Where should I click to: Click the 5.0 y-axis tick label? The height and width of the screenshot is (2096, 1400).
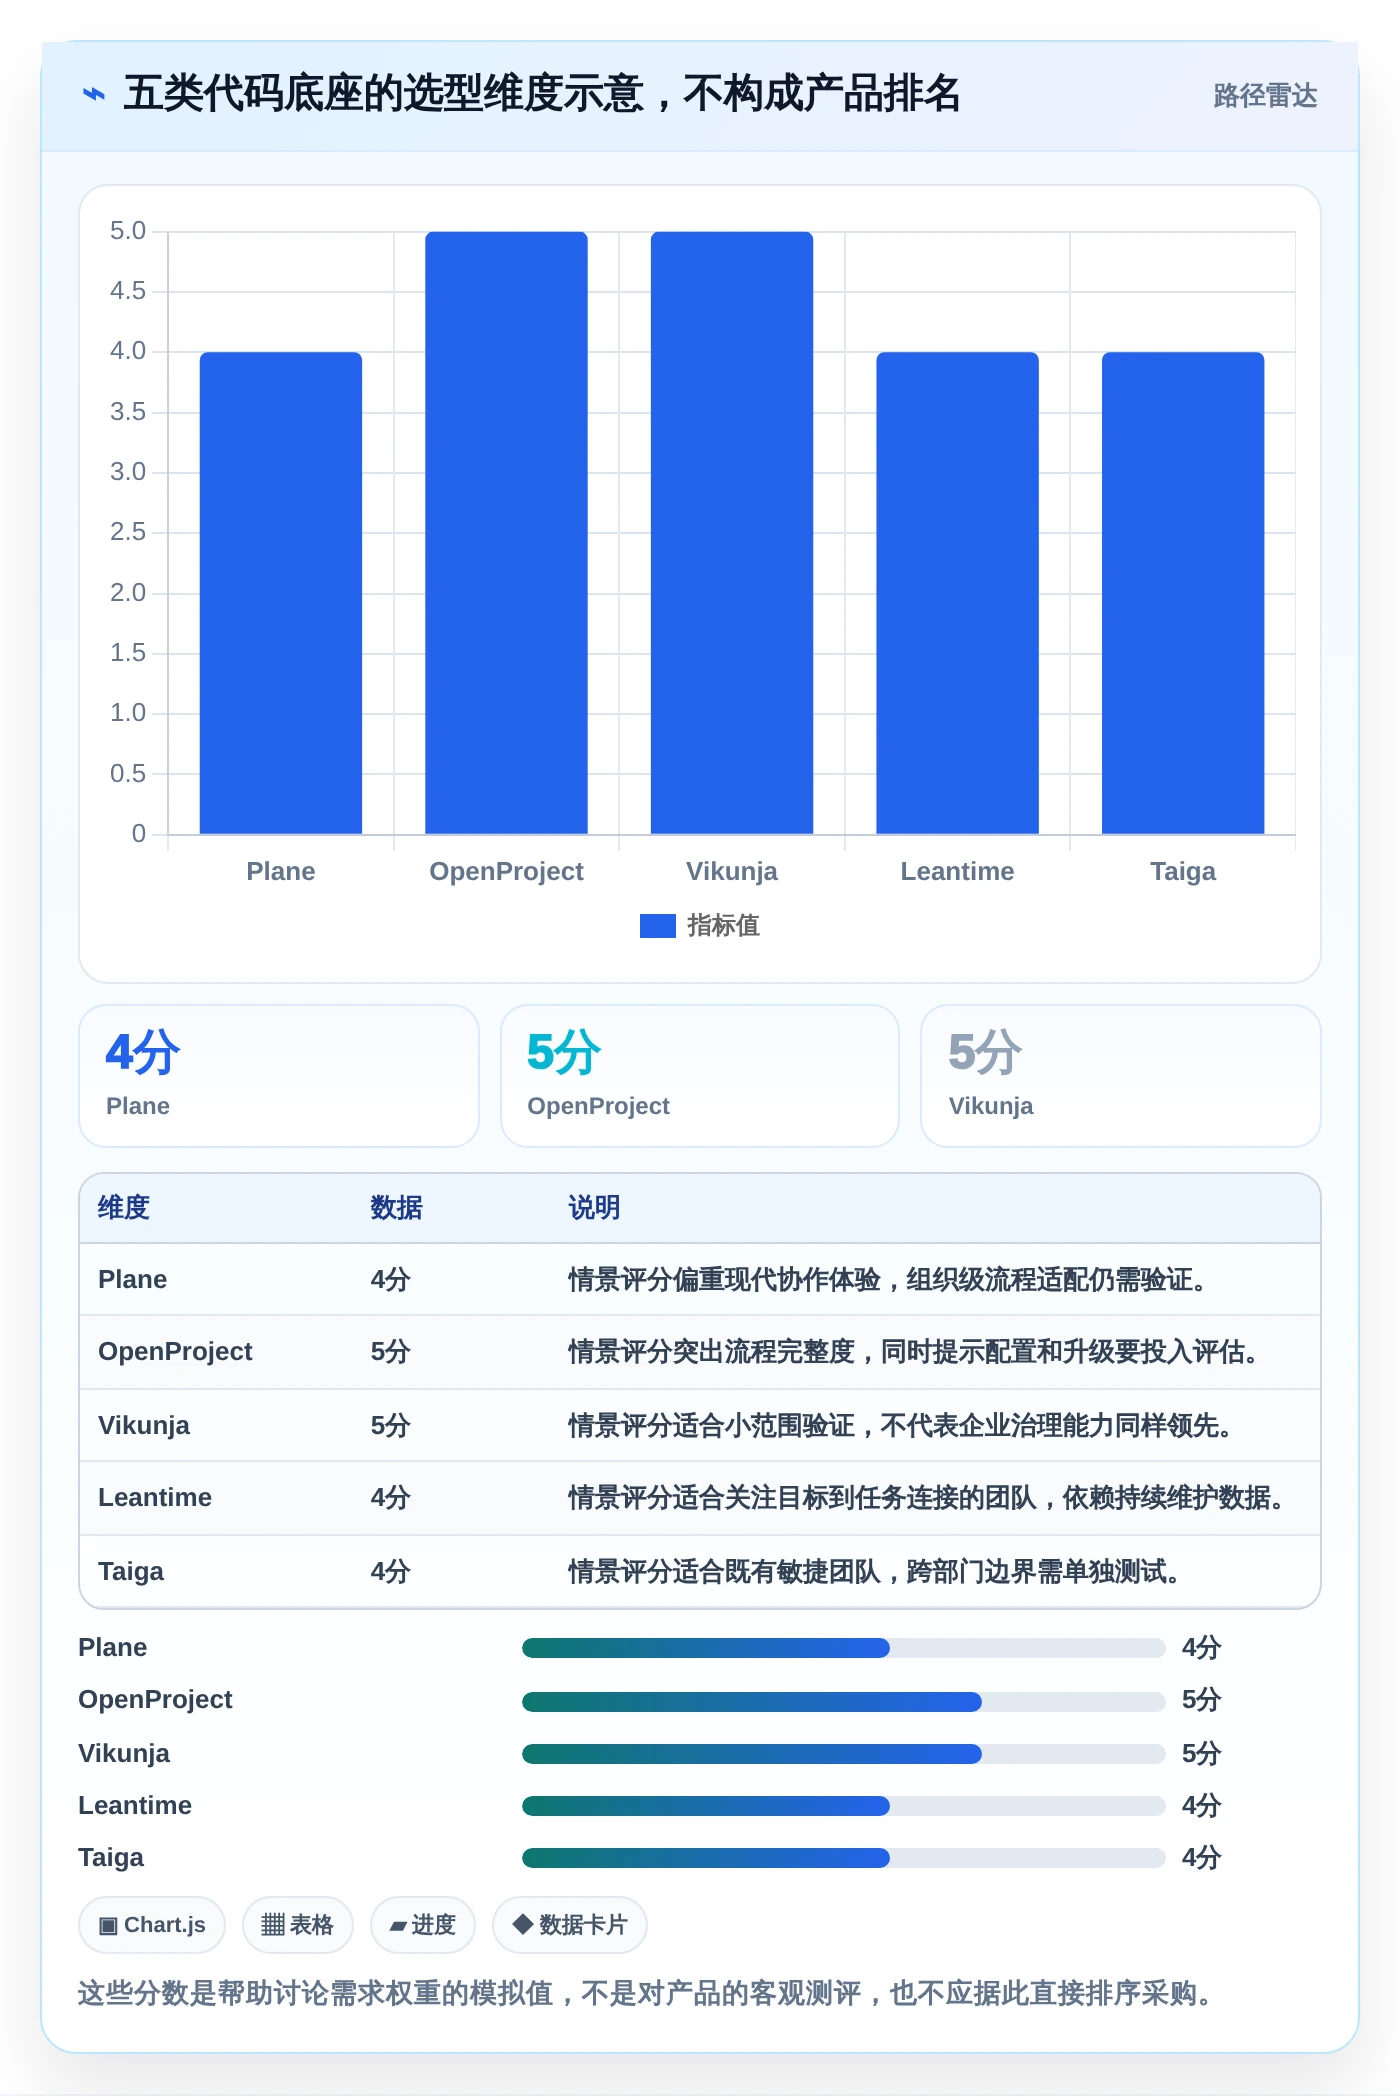pos(128,232)
